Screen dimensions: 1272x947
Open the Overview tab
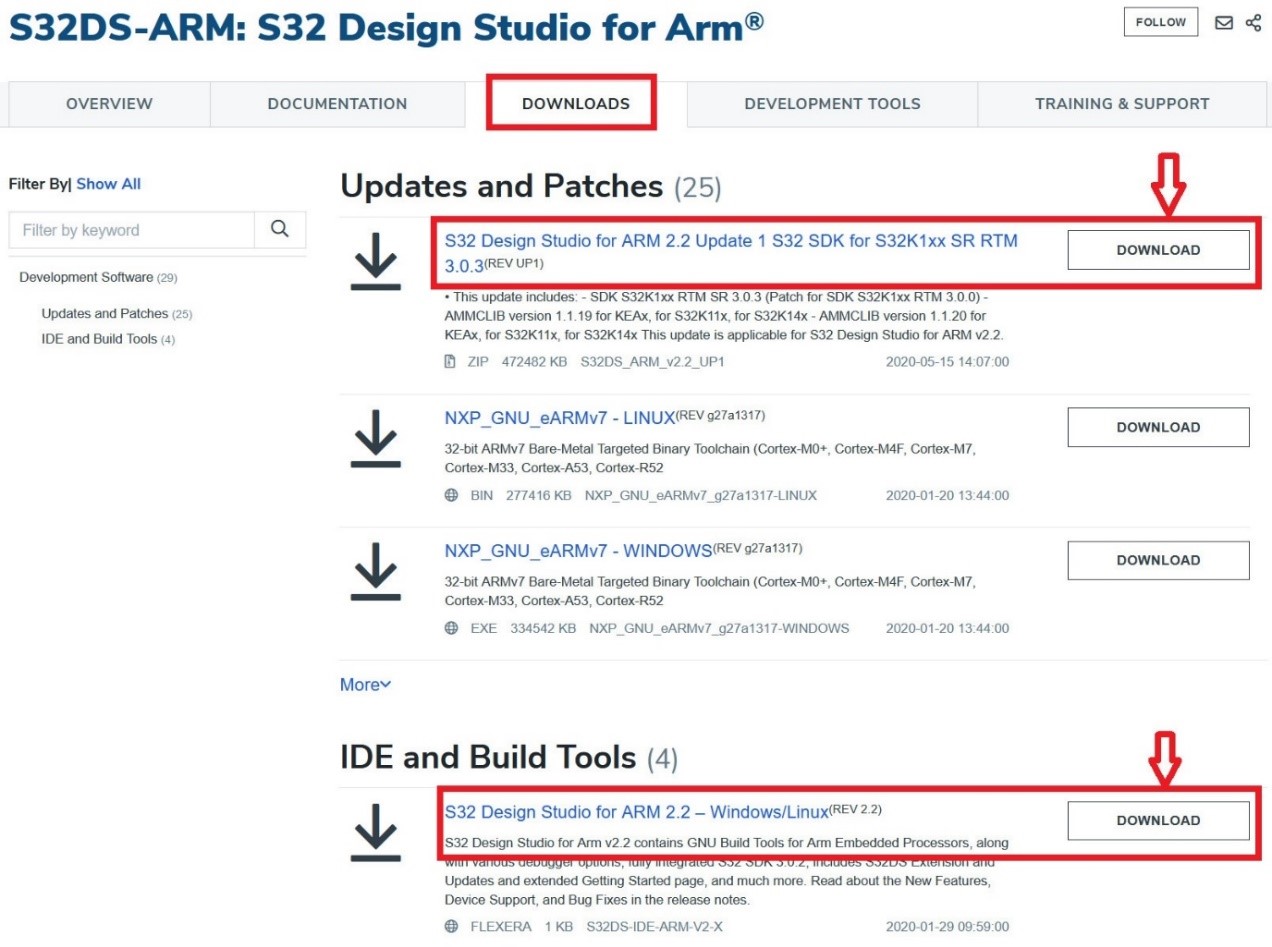click(109, 104)
